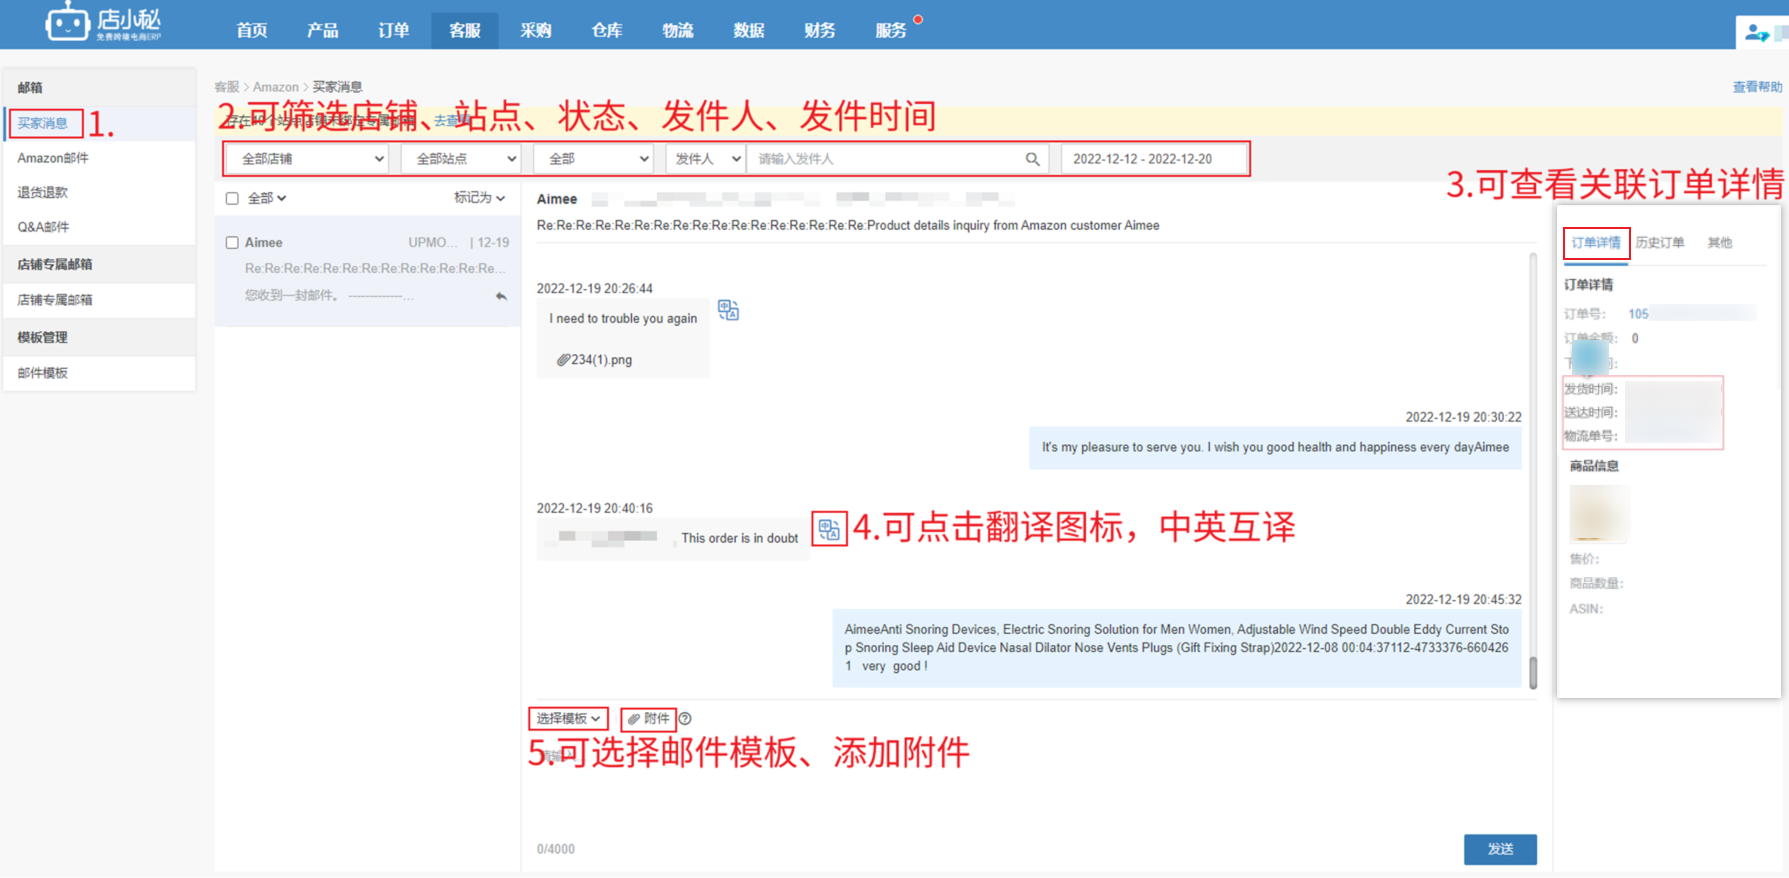Switch to the 历史订单 tab
The height and width of the screenshot is (878, 1789).
(x=1660, y=243)
